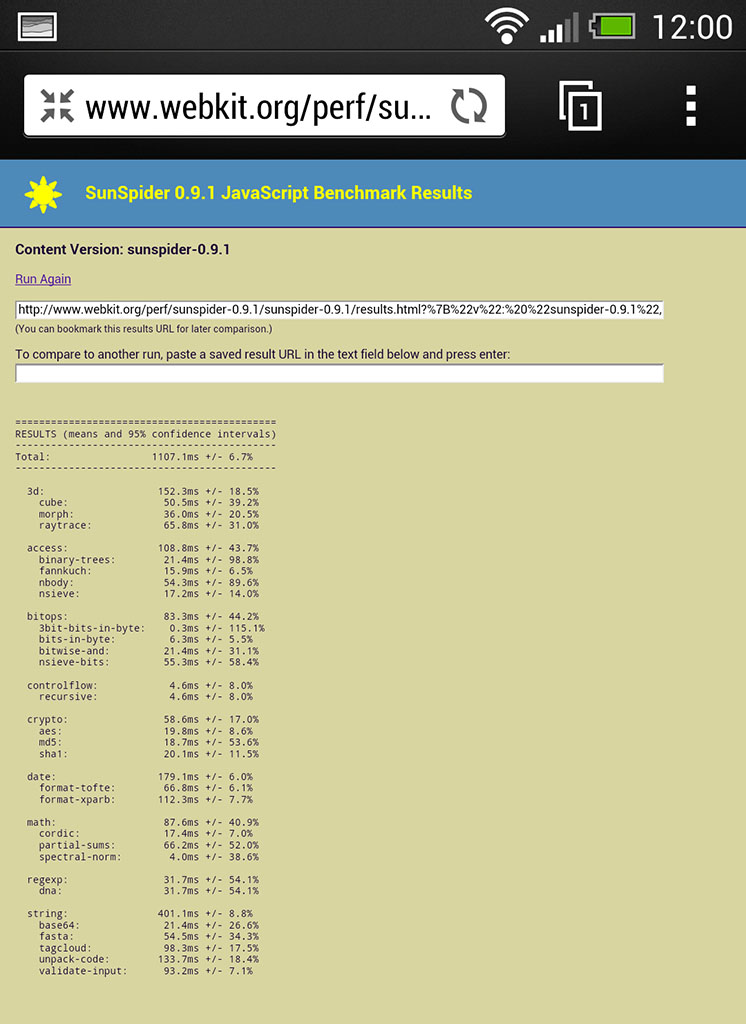The width and height of the screenshot is (746, 1024).
Task: Click the nsieve-bits: 55.3ms row
Action: pyautogui.click(x=148, y=662)
